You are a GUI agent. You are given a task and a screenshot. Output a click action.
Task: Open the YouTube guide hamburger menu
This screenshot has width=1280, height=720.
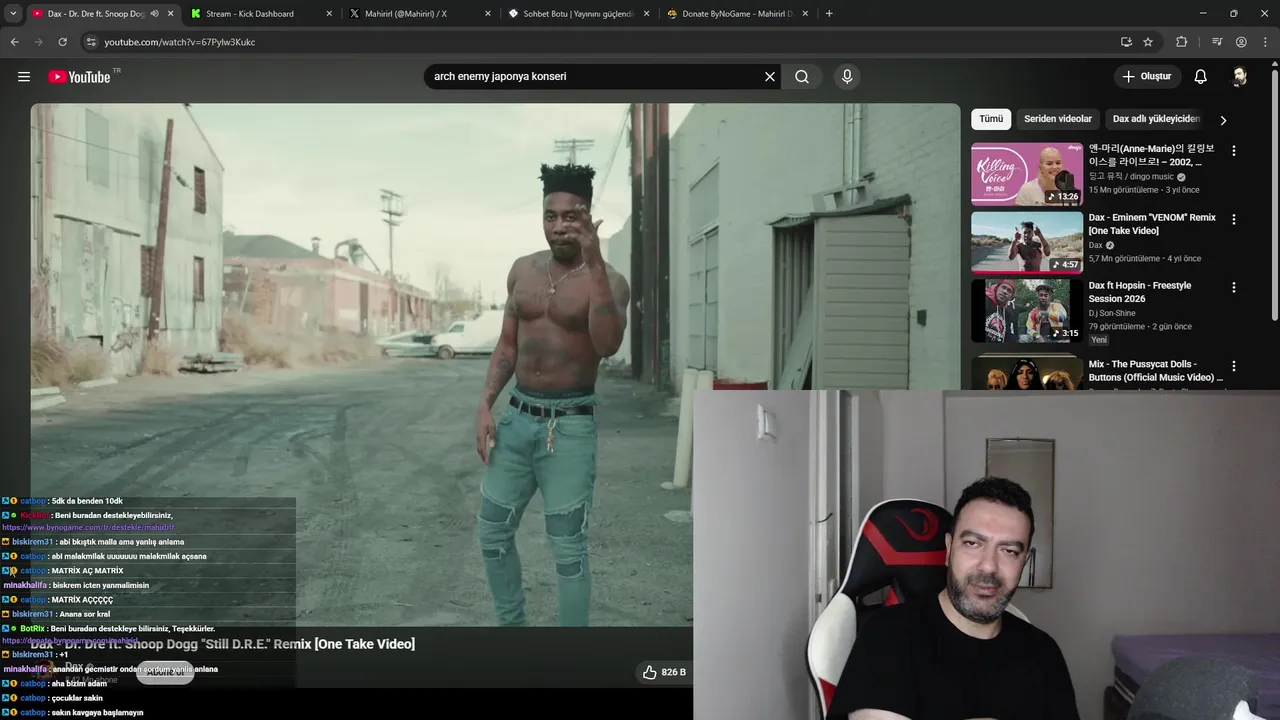click(x=24, y=76)
